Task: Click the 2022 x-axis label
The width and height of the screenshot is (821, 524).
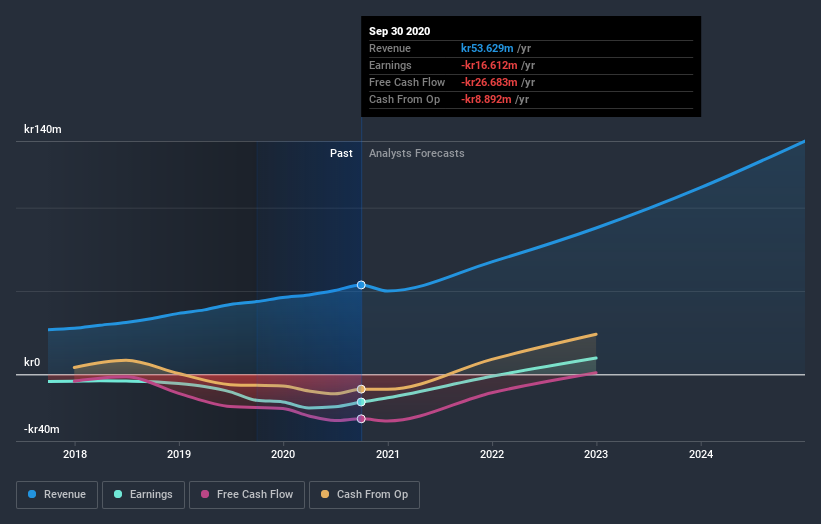Action: coord(492,454)
